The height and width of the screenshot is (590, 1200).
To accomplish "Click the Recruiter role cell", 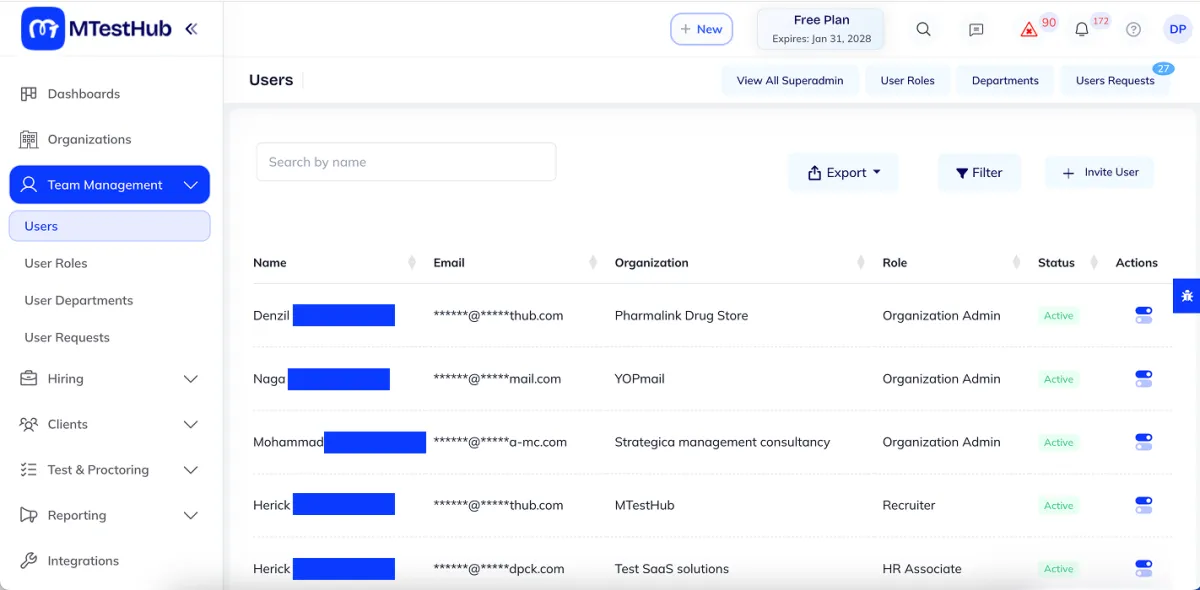I will tap(909, 505).
